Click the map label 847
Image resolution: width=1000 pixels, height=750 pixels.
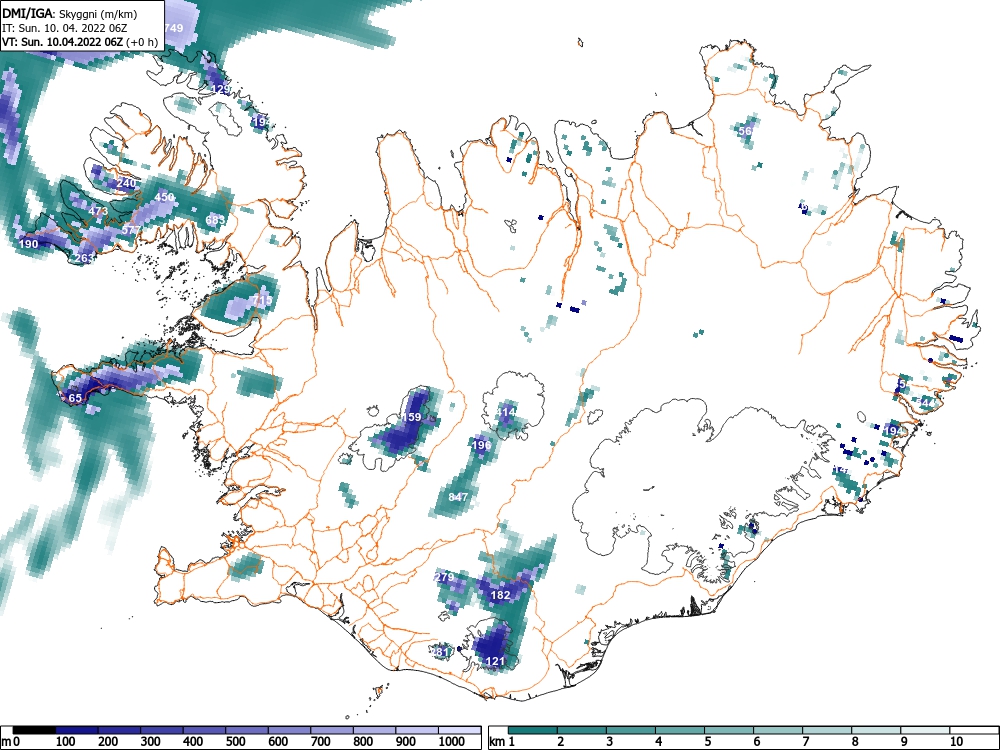coord(459,497)
